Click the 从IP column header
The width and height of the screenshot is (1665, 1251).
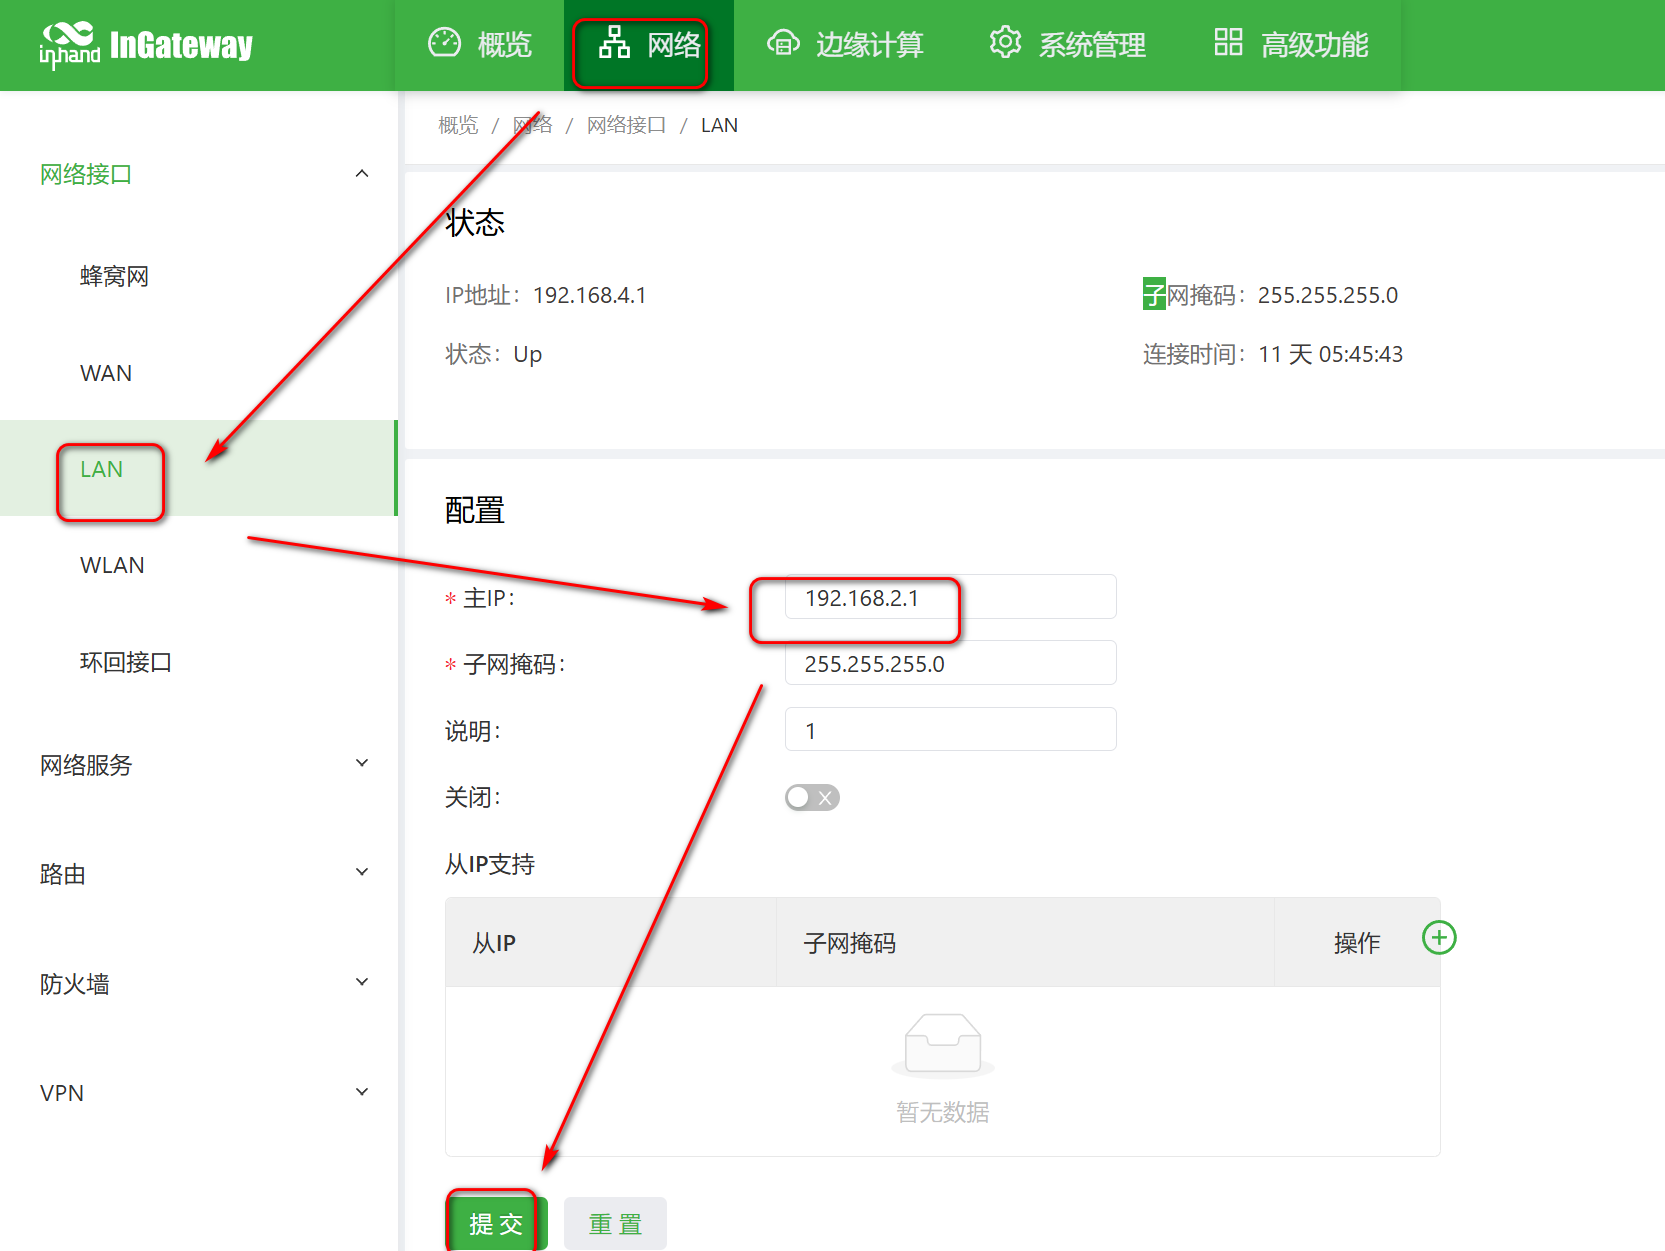click(494, 943)
